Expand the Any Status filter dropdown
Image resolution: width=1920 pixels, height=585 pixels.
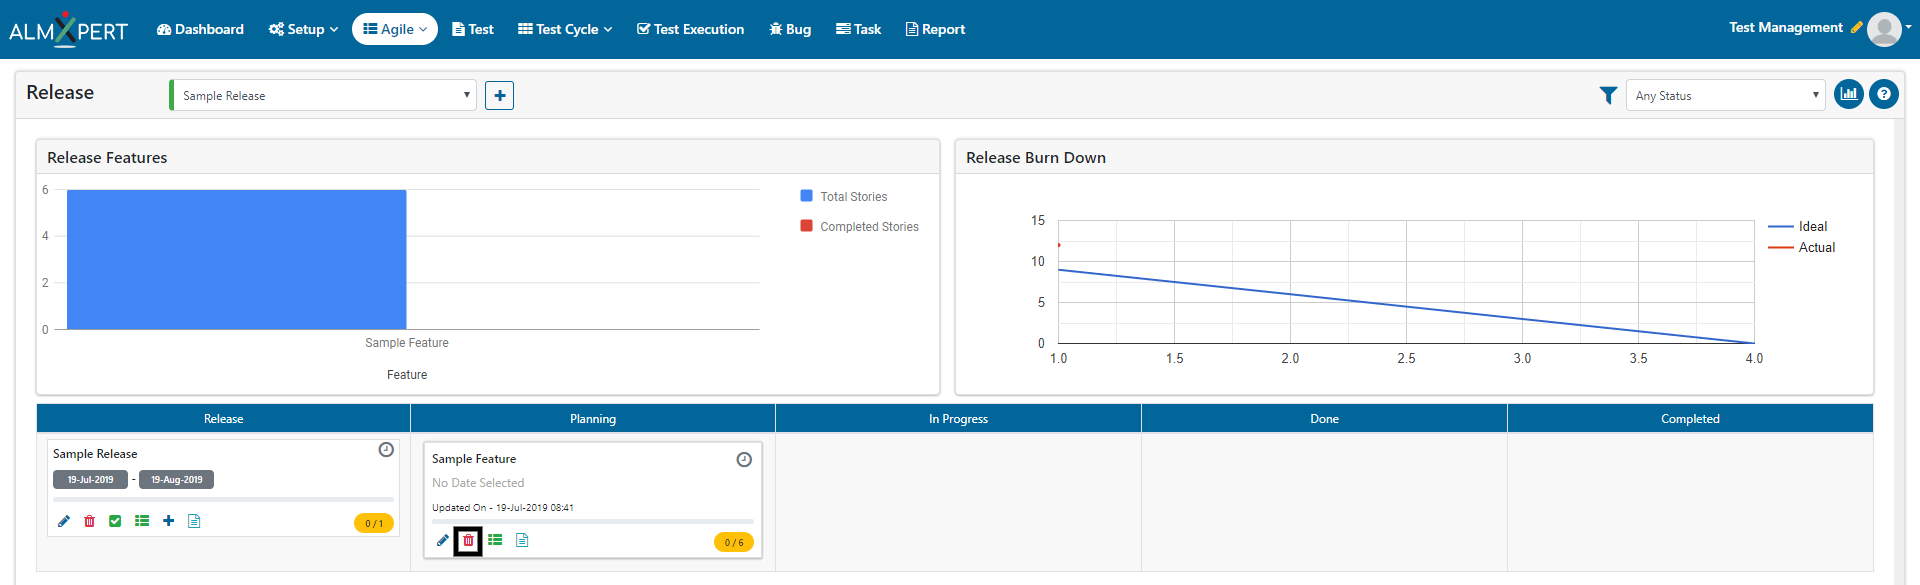(x=1725, y=96)
